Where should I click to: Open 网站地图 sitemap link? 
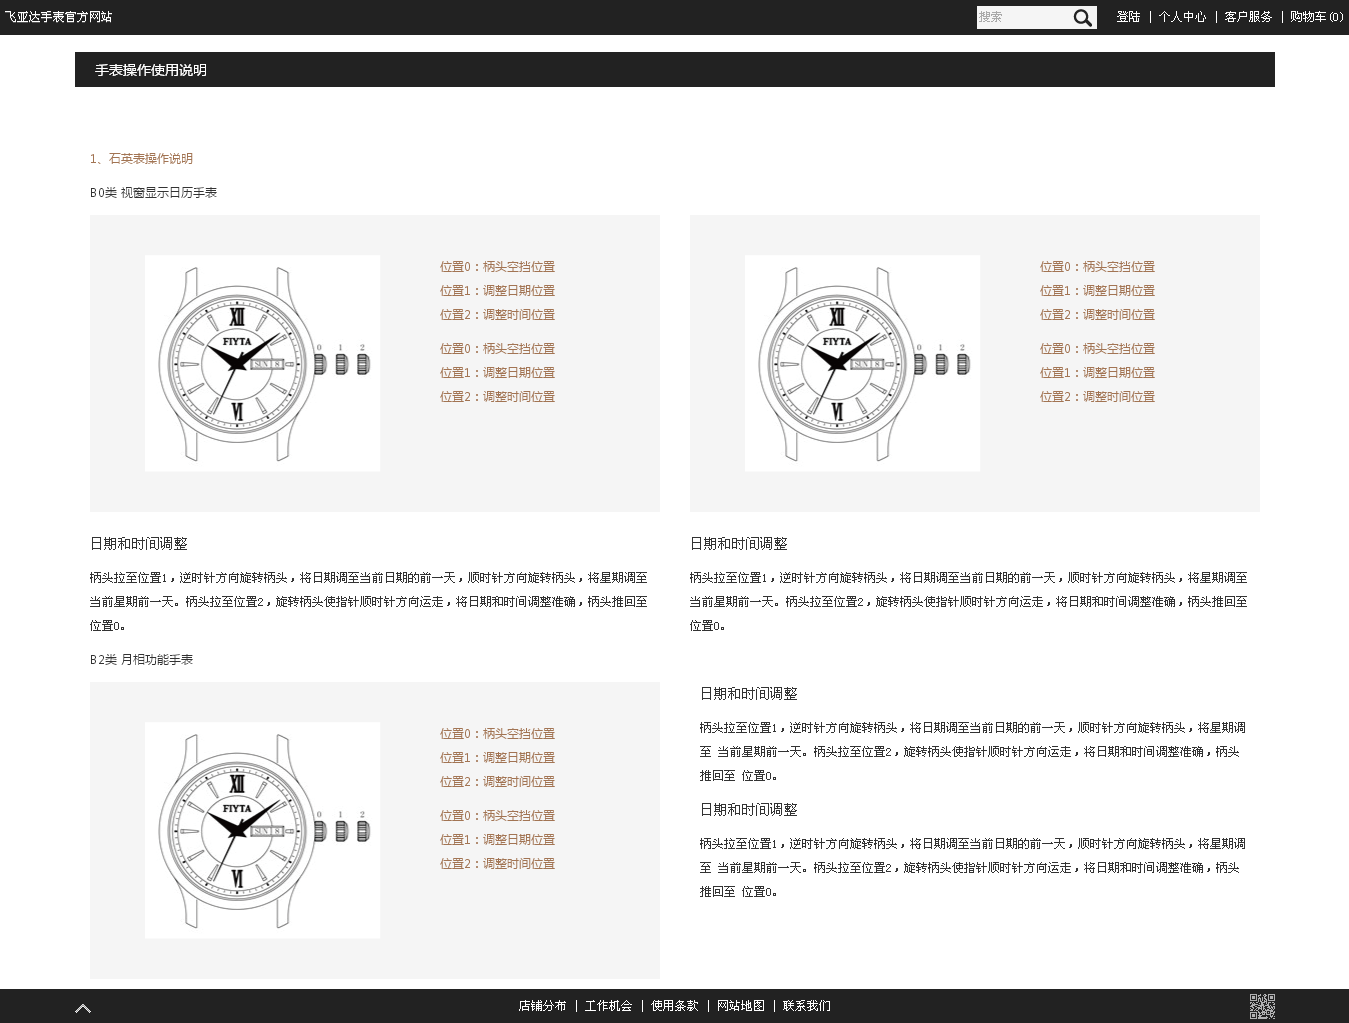pyautogui.click(x=740, y=1006)
